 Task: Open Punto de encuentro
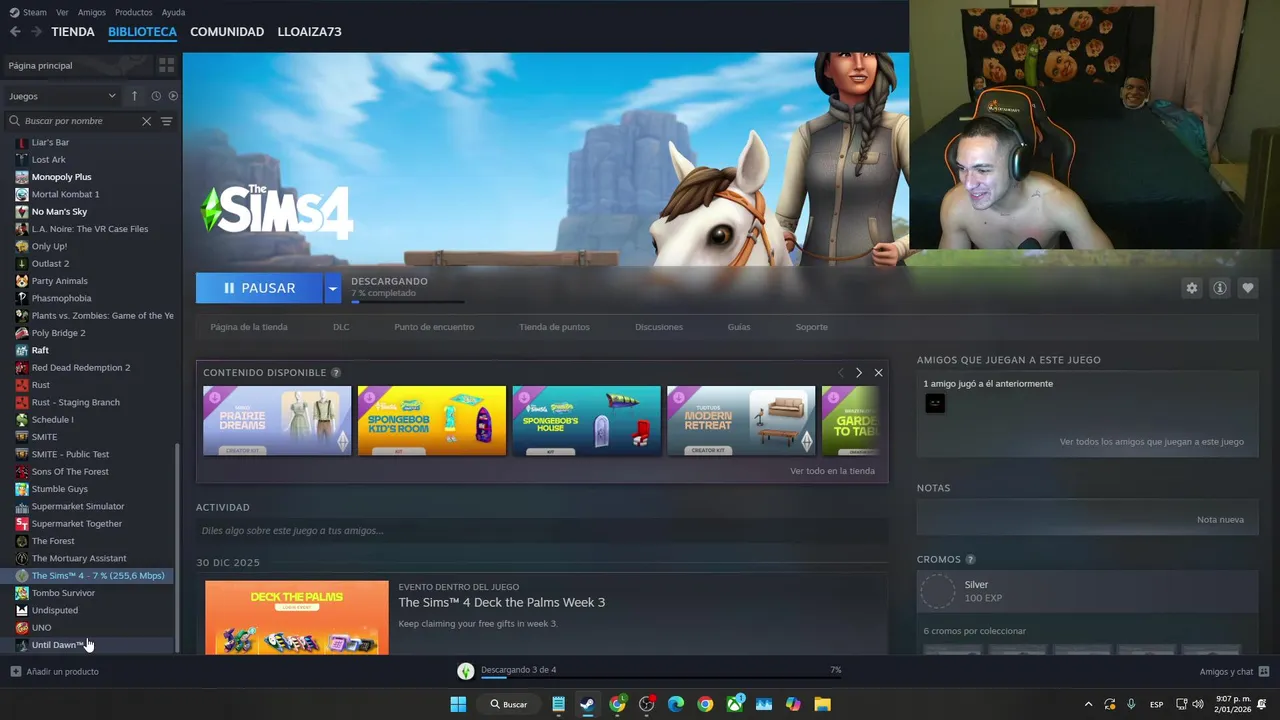[x=434, y=327]
